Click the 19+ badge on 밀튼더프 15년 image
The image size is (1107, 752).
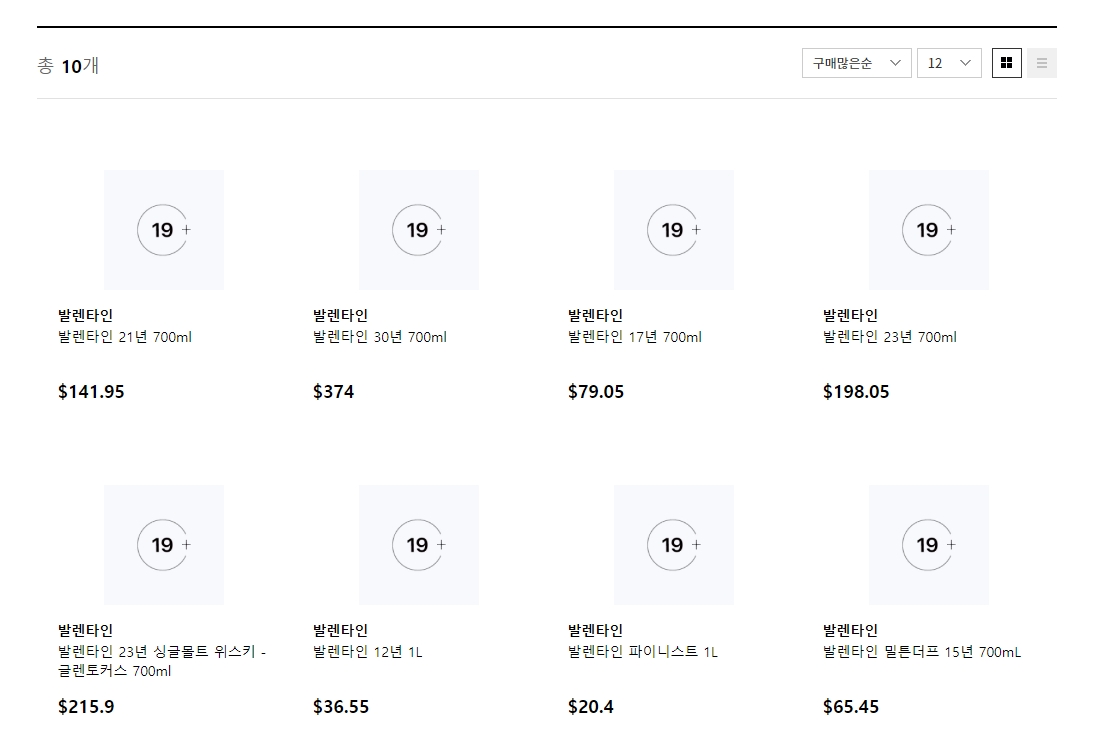pyautogui.click(x=928, y=545)
